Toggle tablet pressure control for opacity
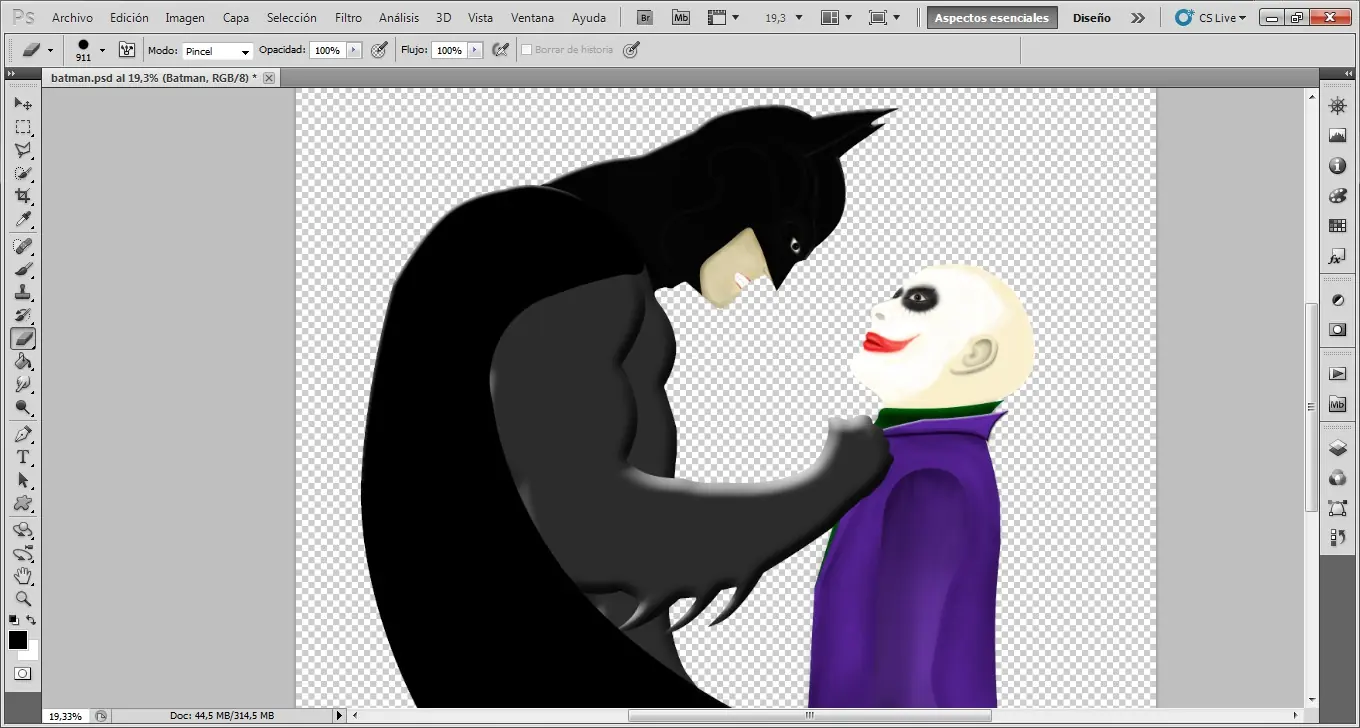1360x728 pixels. tap(379, 49)
